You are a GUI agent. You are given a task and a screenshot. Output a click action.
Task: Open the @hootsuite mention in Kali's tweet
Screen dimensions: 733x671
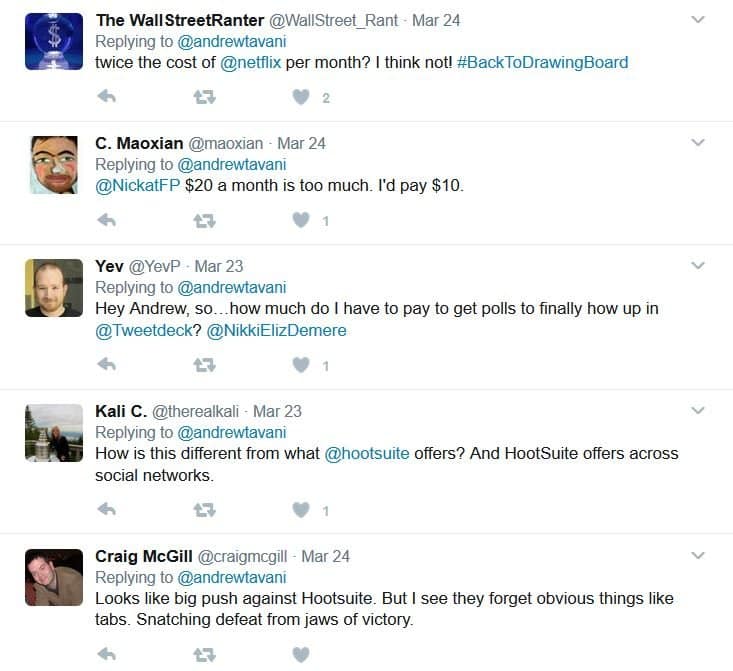coord(367,454)
